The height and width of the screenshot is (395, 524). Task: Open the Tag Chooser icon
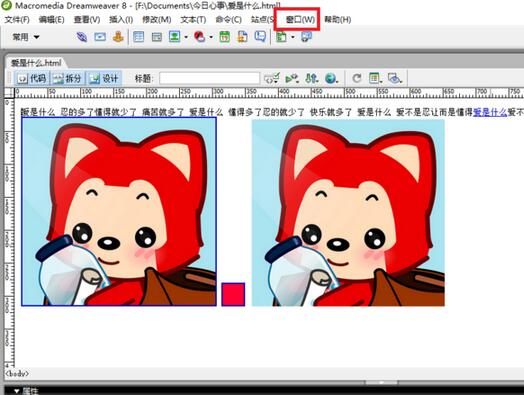(x=306, y=36)
